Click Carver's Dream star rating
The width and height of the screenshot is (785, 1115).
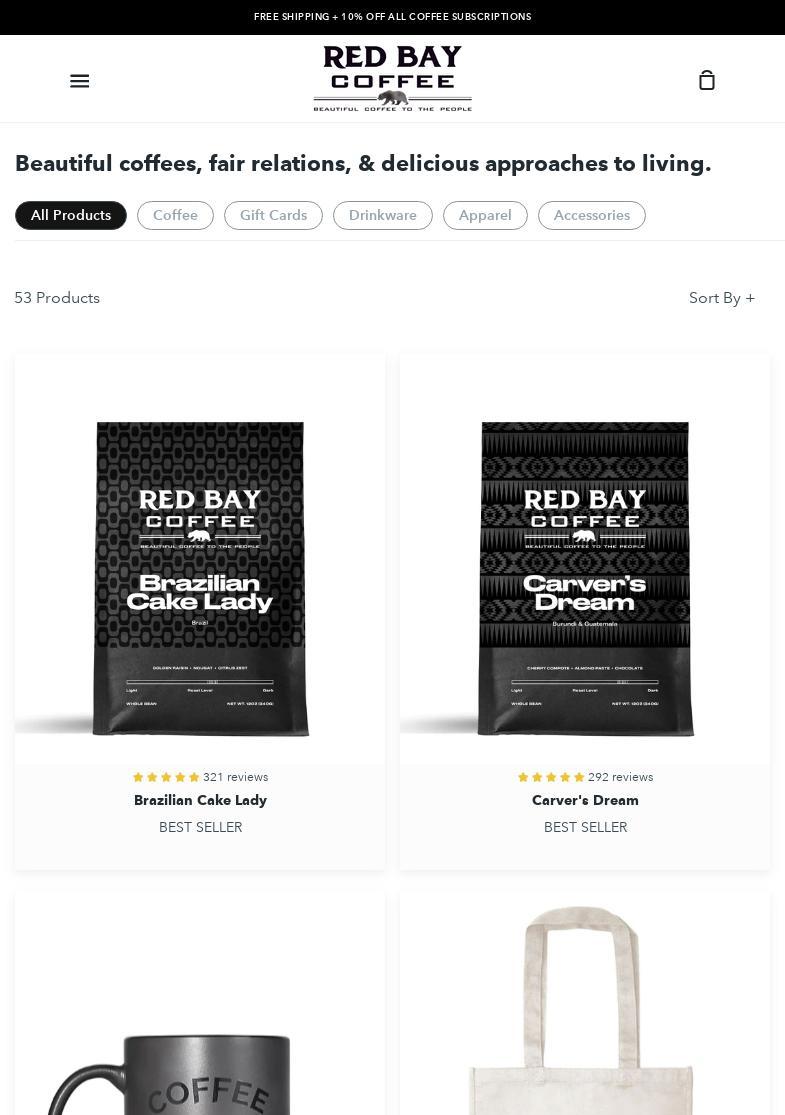[x=551, y=777]
